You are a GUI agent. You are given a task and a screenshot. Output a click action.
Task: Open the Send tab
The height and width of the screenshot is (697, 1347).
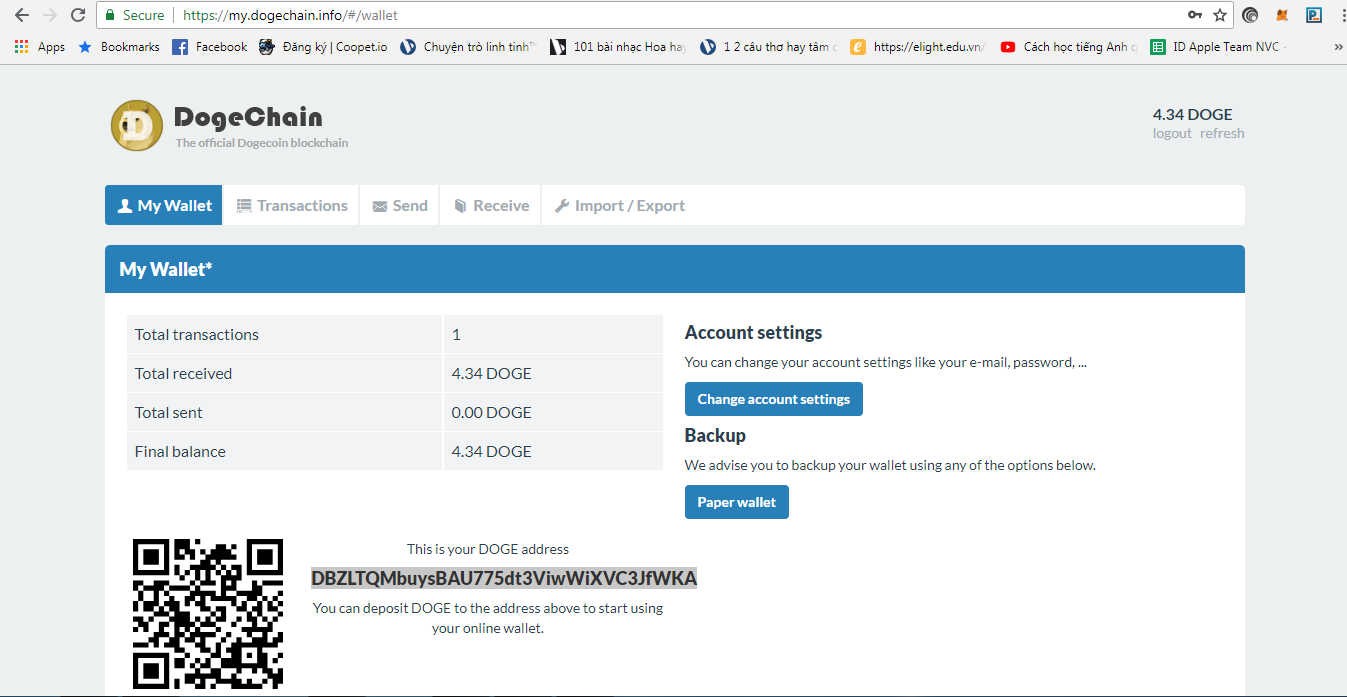(x=399, y=205)
